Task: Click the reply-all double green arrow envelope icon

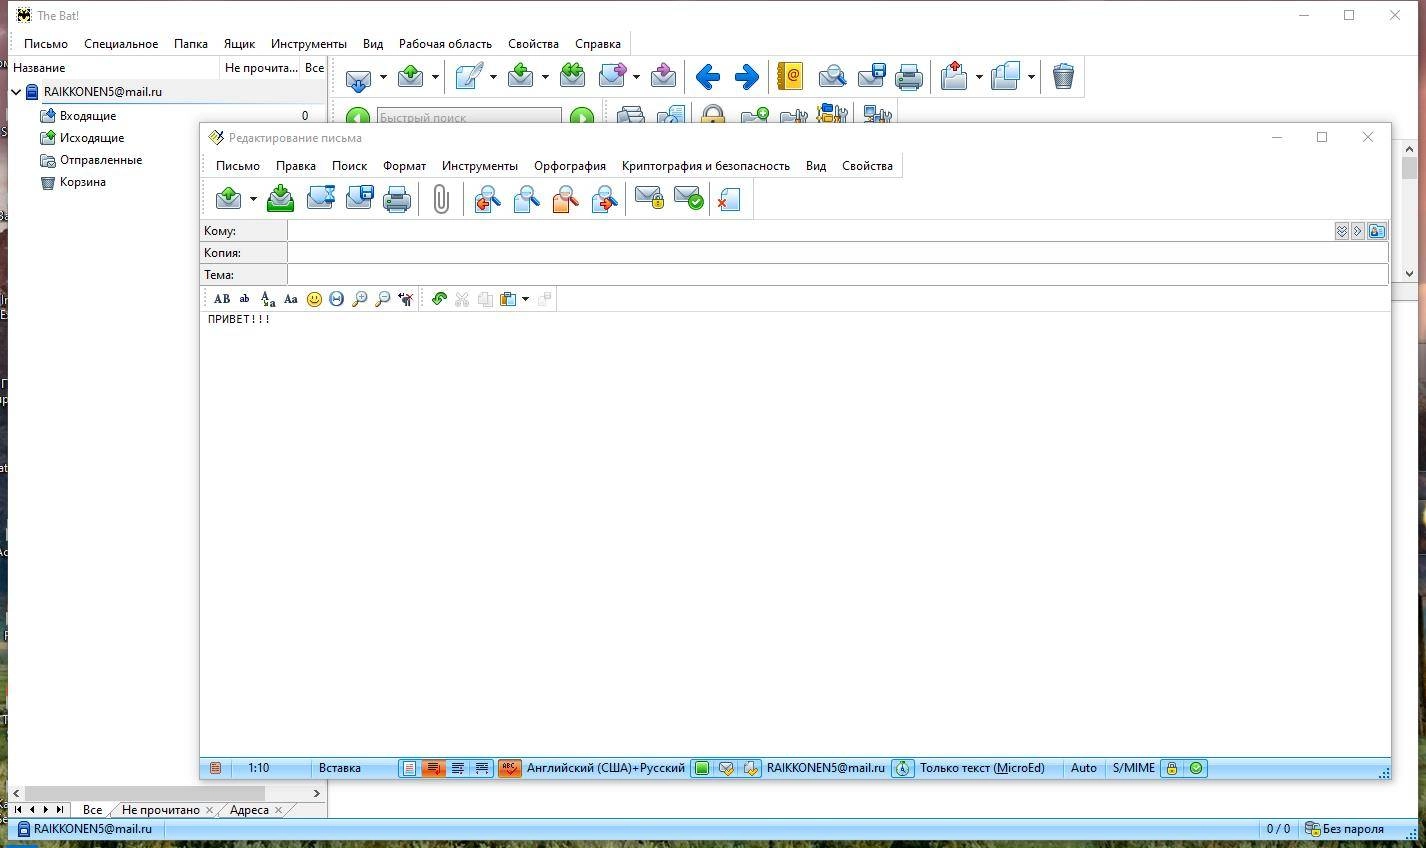Action: click(x=572, y=76)
